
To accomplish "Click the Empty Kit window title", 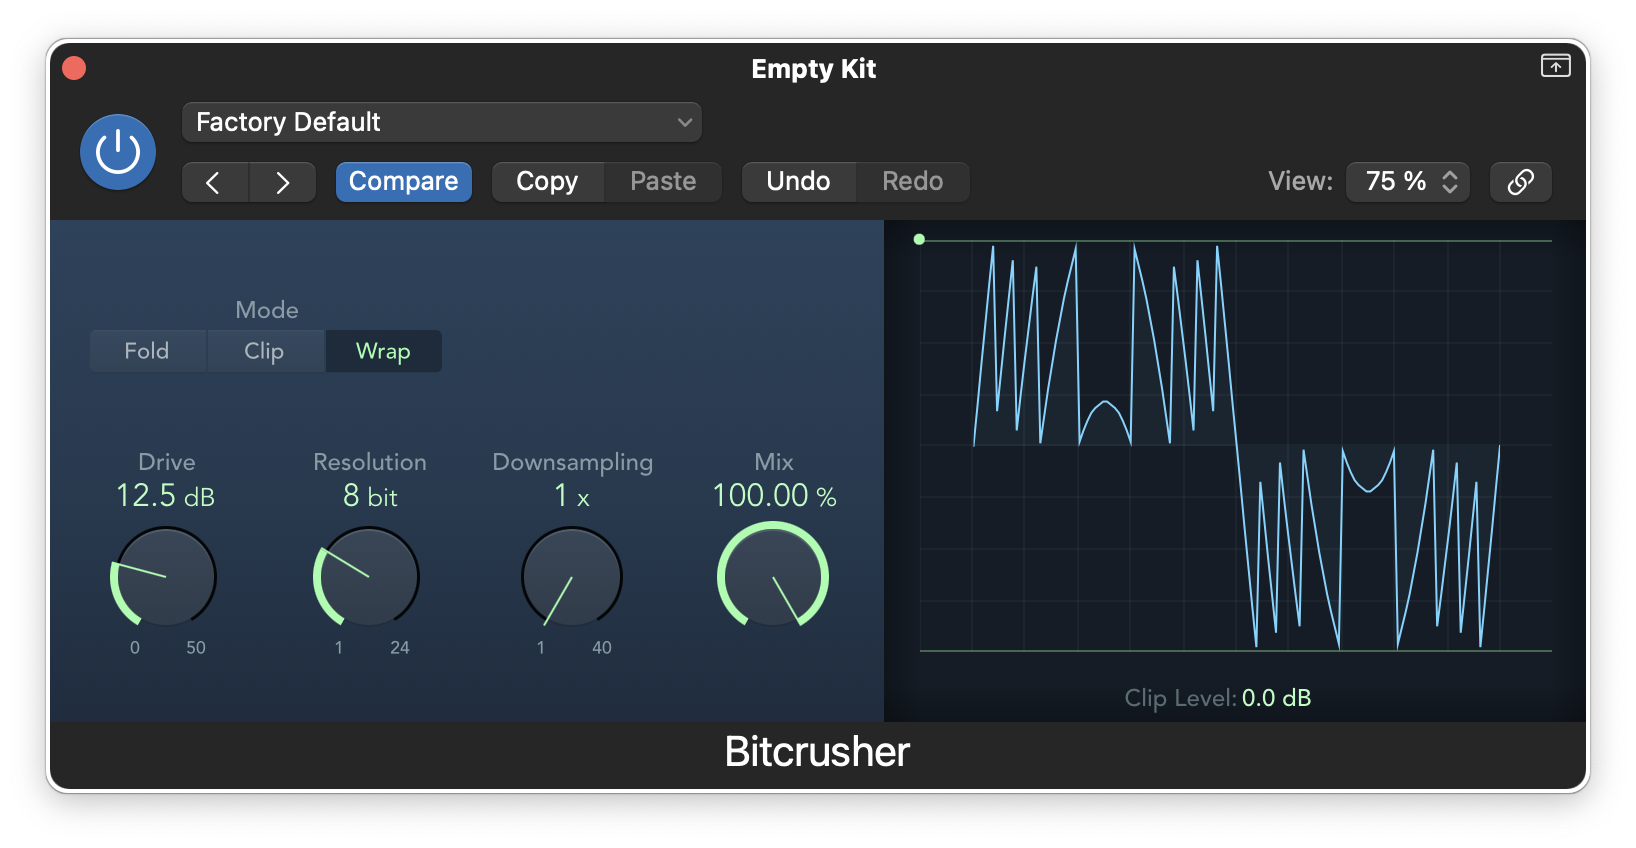I will (x=814, y=69).
